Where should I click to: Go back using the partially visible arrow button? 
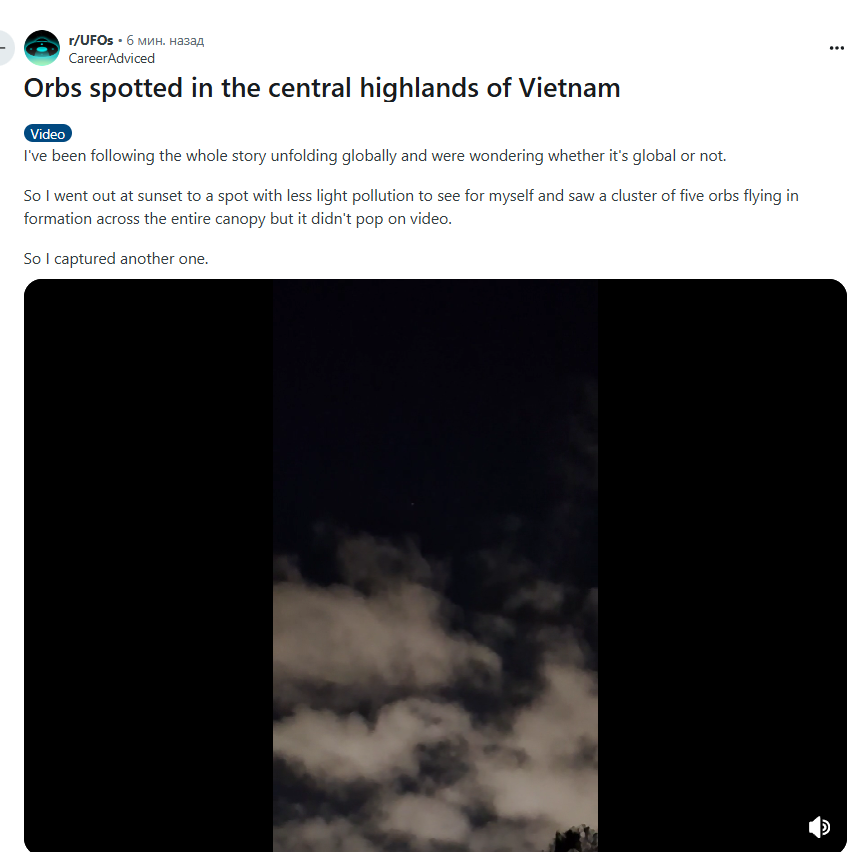click(x=5, y=48)
